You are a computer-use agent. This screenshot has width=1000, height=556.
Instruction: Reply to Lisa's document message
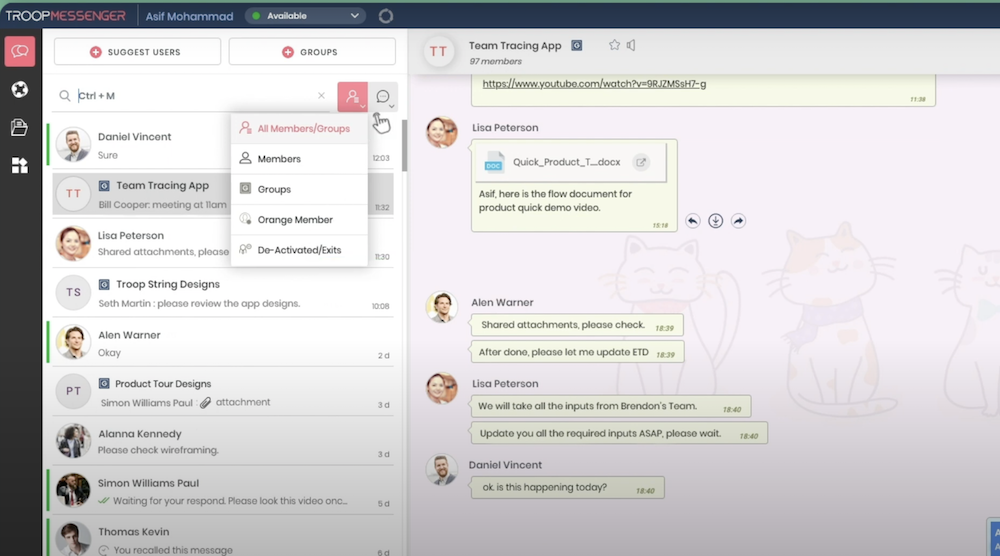click(693, 221)
